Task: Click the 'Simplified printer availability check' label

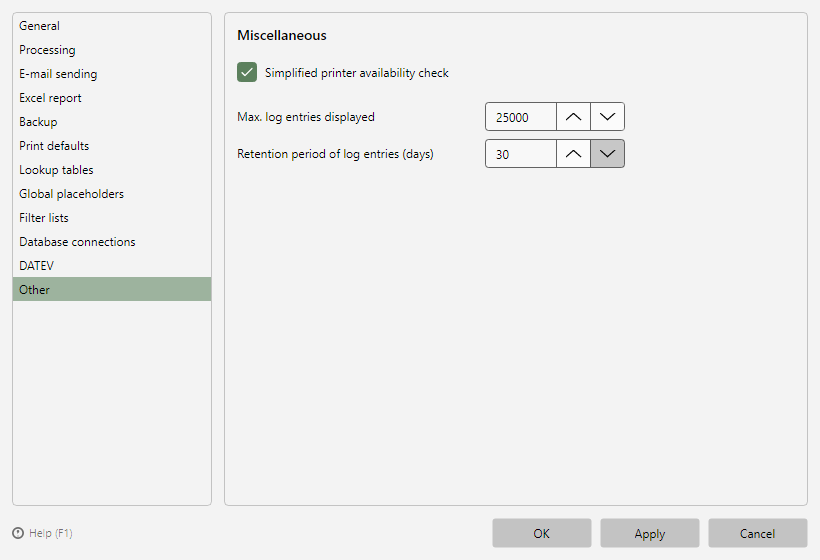Action: [357, 73]
